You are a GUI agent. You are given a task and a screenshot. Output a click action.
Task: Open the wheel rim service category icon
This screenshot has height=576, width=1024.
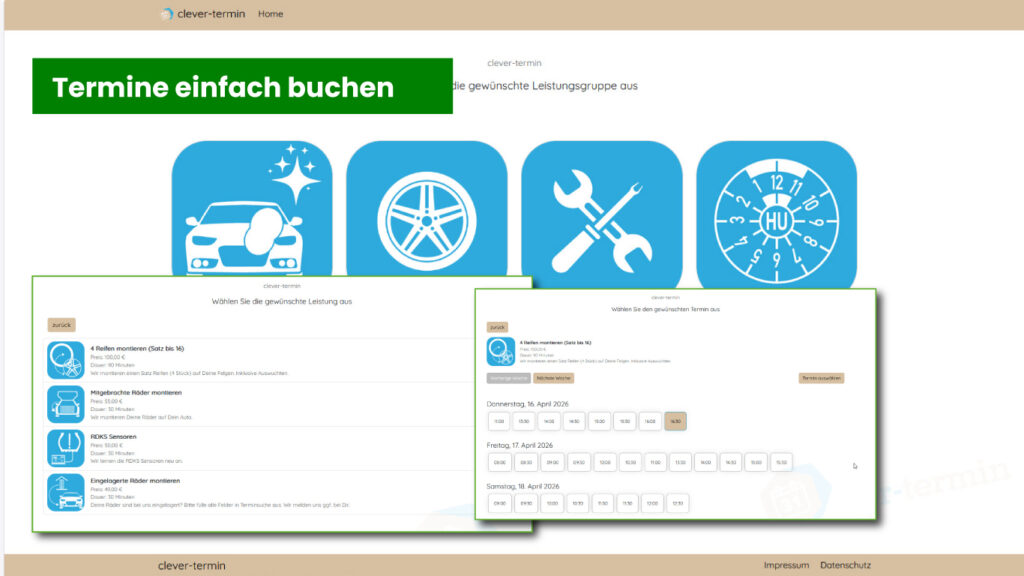tap(427, 210)
